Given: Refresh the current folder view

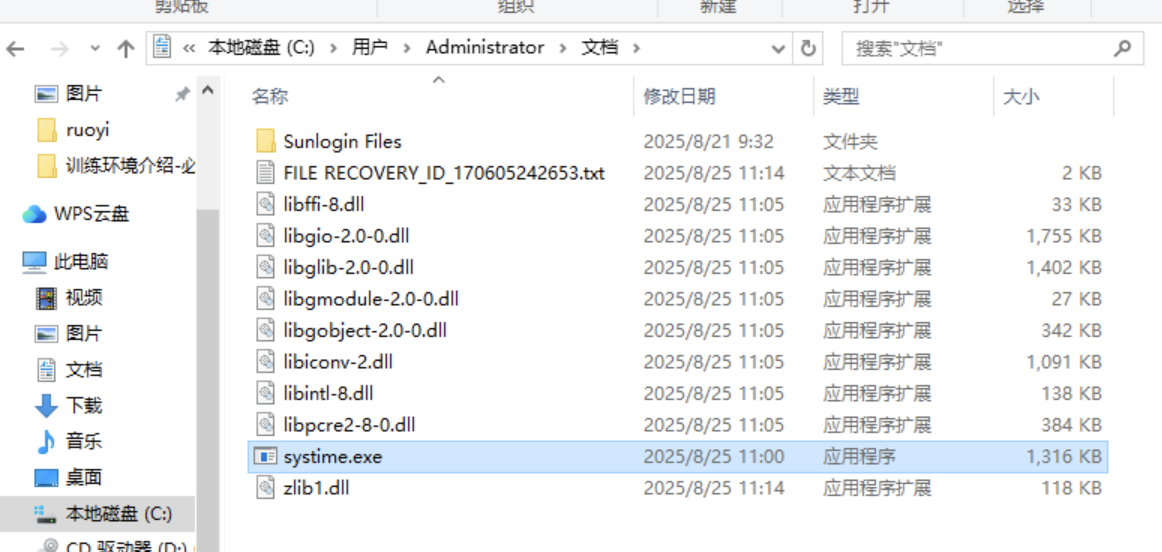Looking at the screenshot, I should click(x=808, y=49).
